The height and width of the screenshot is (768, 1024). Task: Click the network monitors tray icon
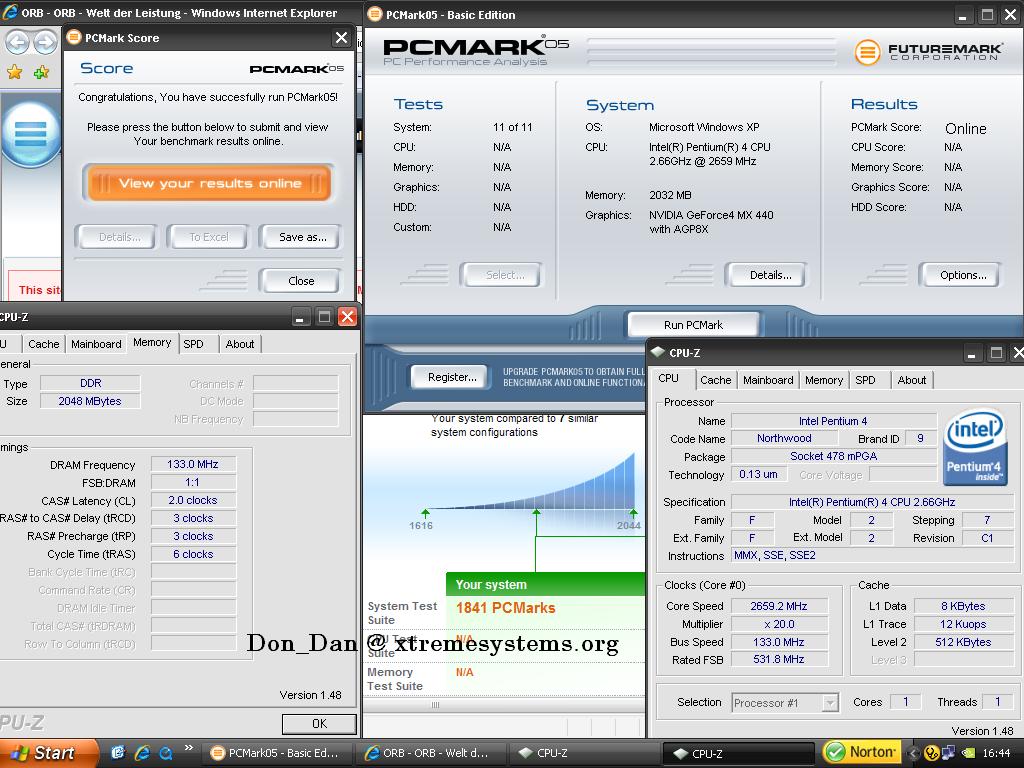(948, 753)
